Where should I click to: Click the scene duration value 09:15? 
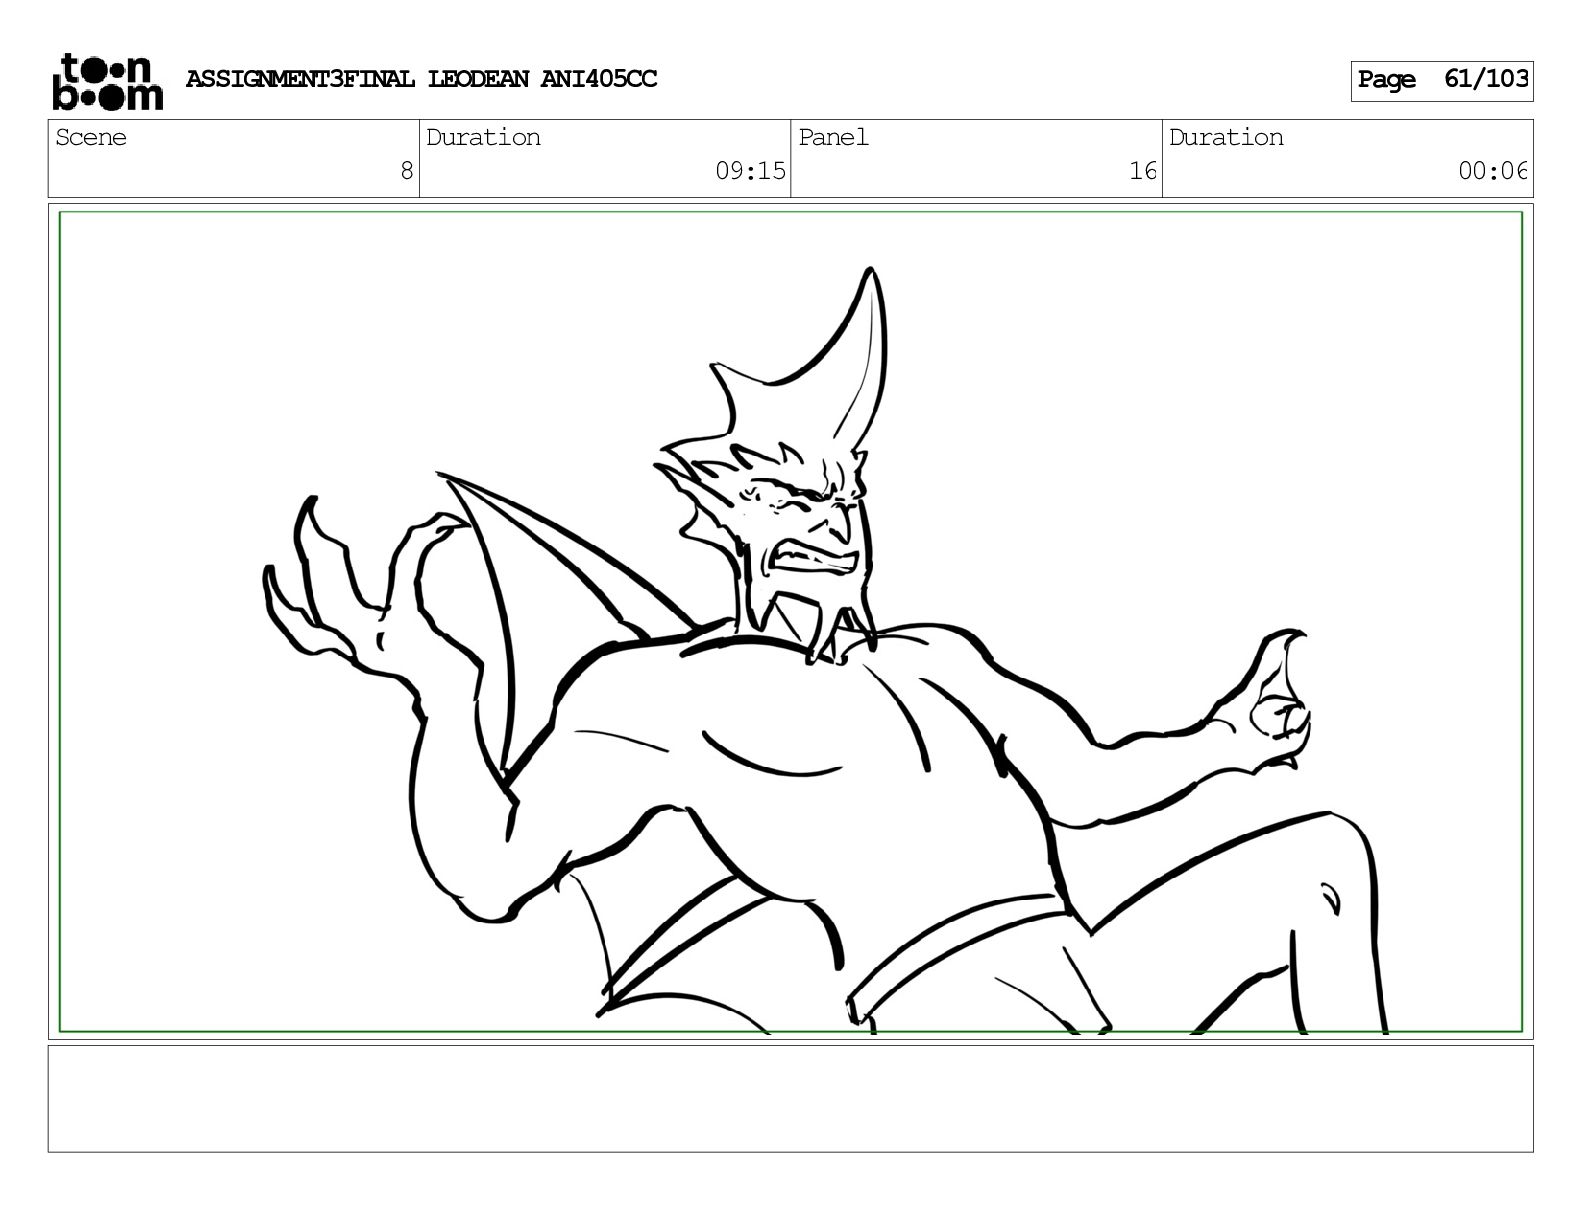[x=750, y=171]
